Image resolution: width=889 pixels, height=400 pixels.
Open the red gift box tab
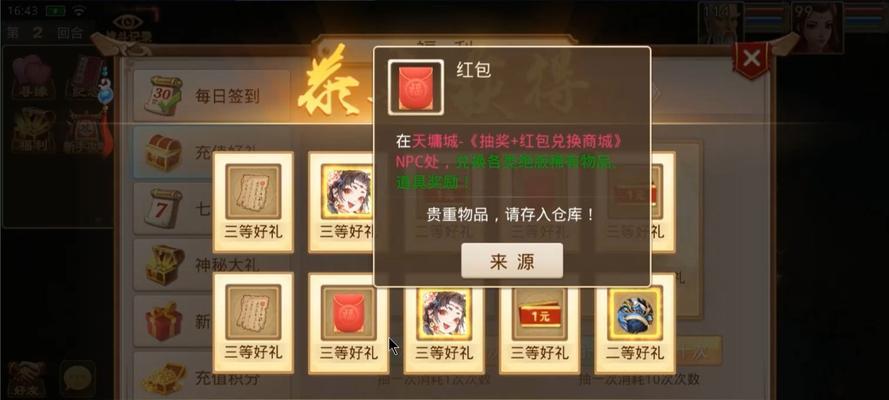pos(173,321)
